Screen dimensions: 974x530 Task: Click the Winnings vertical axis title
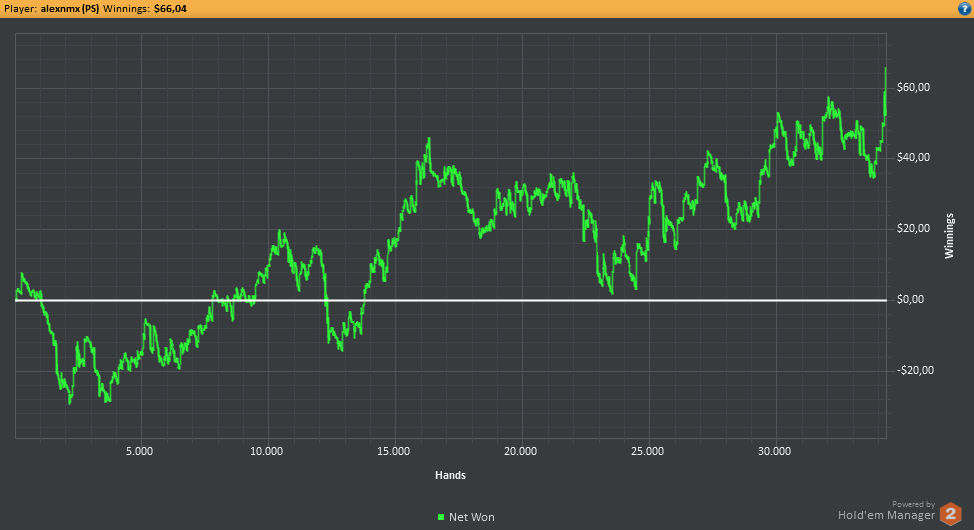(949, 235)
